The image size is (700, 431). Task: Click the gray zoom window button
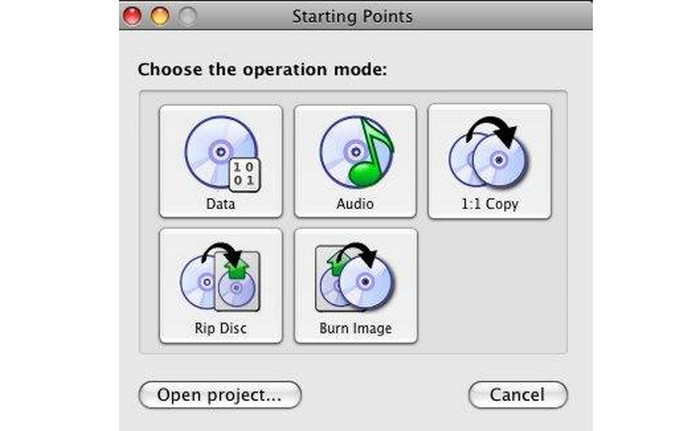pyautogui.click(x=188, y=16)
